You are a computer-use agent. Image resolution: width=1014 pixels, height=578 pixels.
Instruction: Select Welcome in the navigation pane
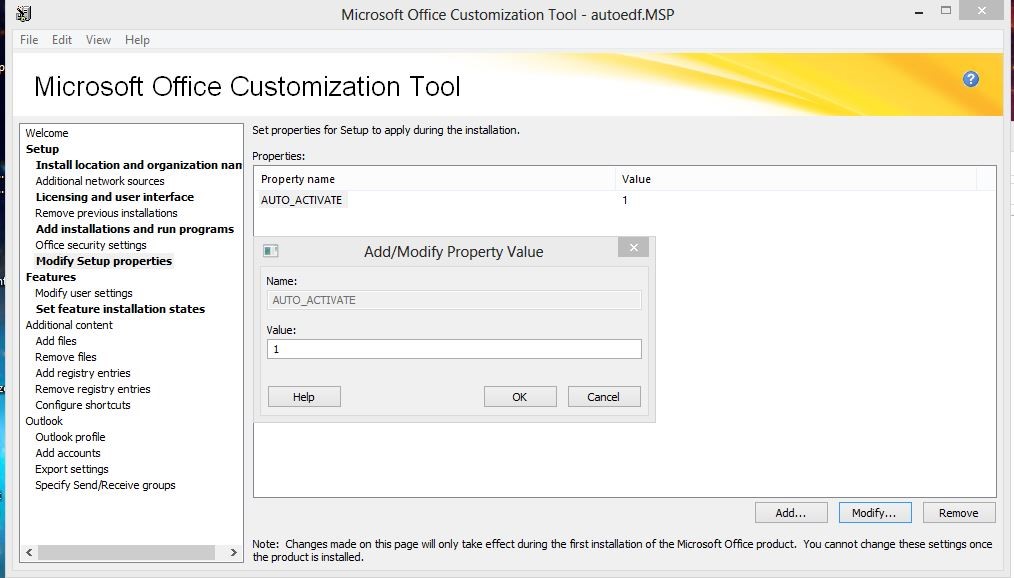tap(47, 133)
